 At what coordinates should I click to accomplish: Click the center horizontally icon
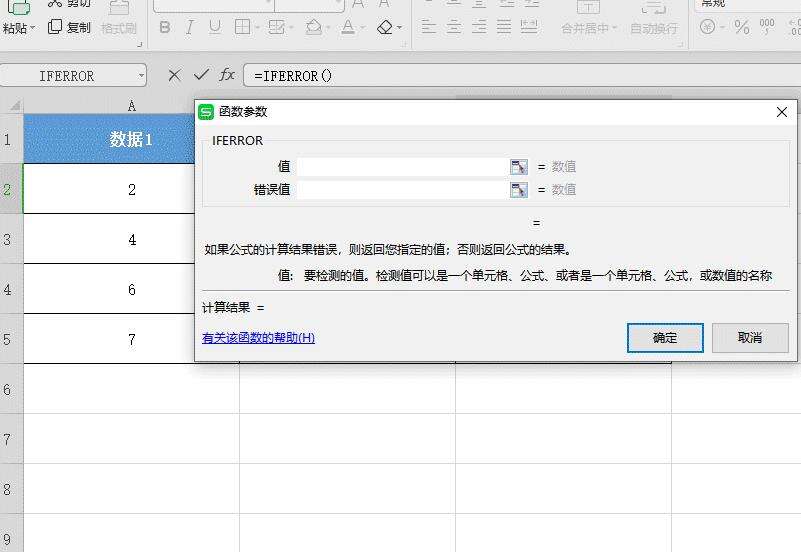[454, 27]
